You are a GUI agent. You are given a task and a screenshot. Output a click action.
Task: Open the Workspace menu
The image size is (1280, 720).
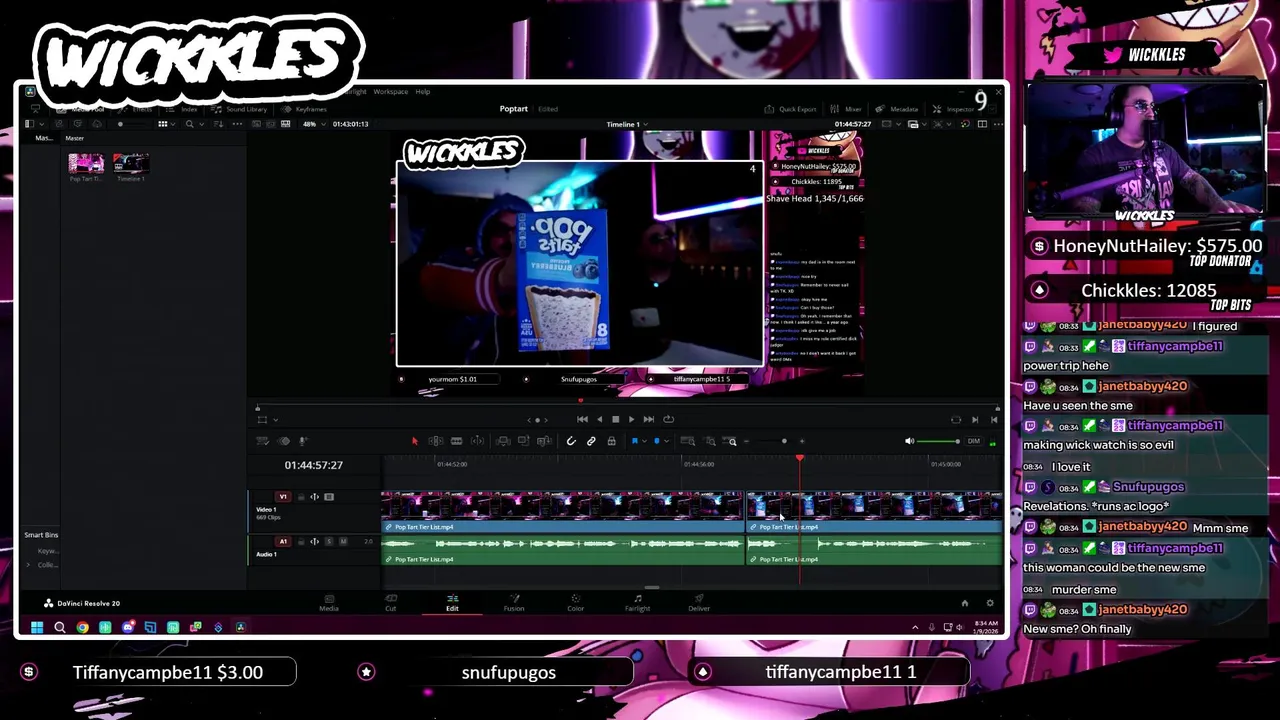[390, 92]
